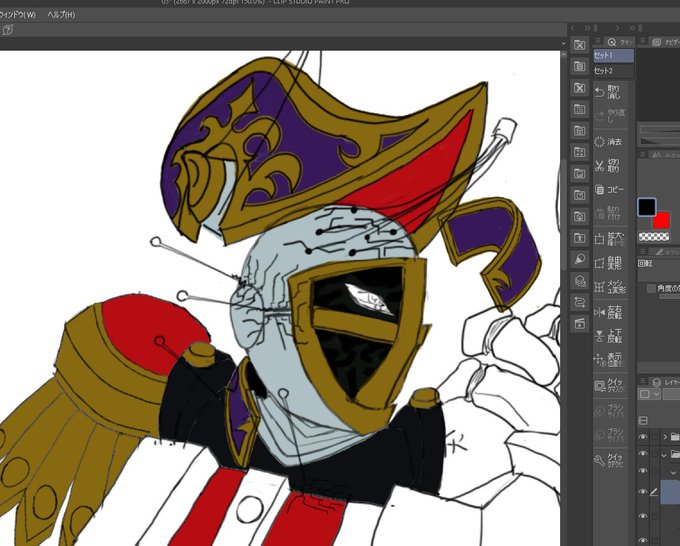Viewport: 680px width, 546px height.
Task: Select the highlighted blue layer row
Action: (x=670, y=492)
